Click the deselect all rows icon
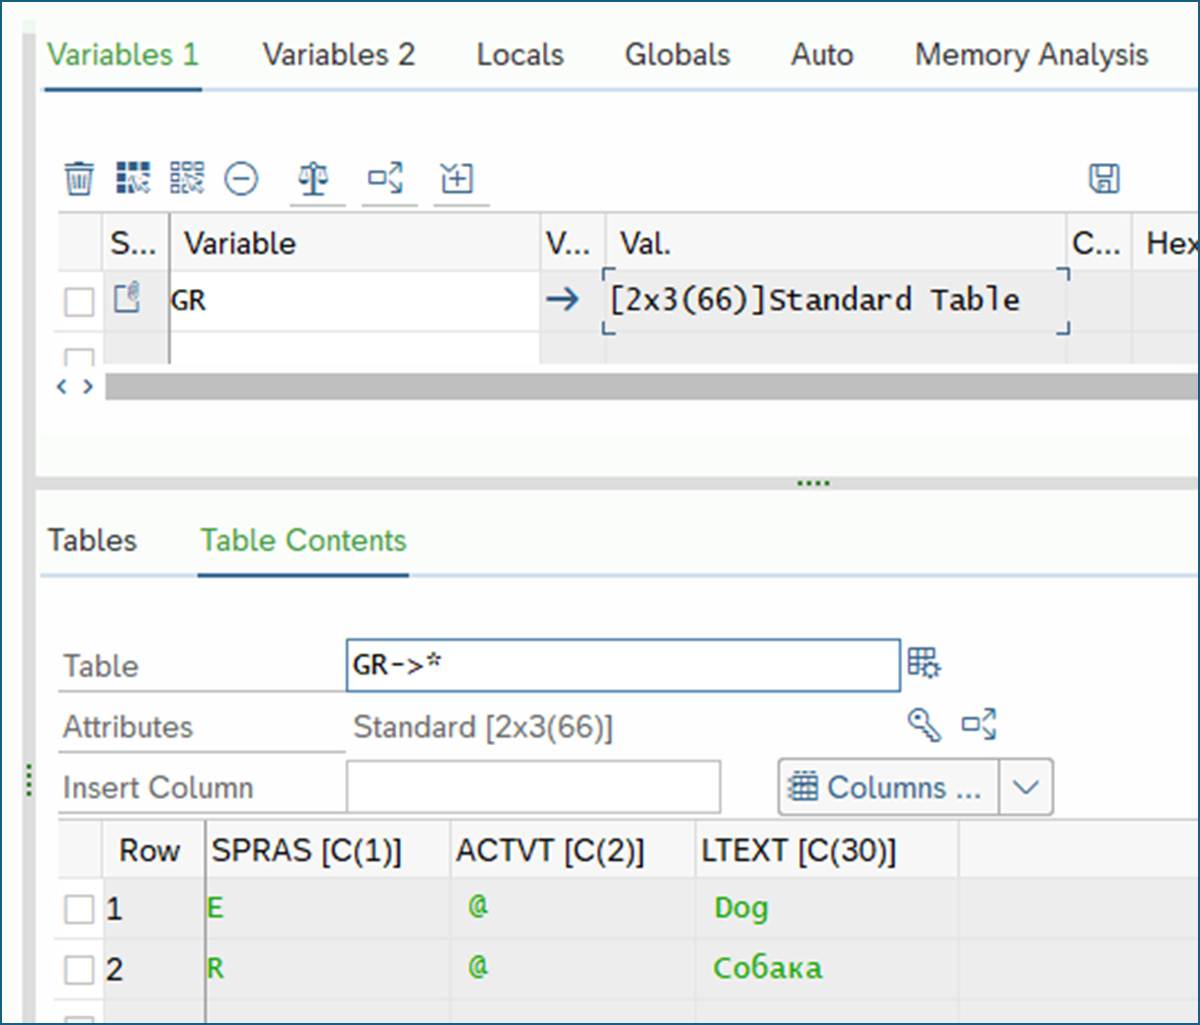This screenshot has width=1200, height=1025. [187, 178]
